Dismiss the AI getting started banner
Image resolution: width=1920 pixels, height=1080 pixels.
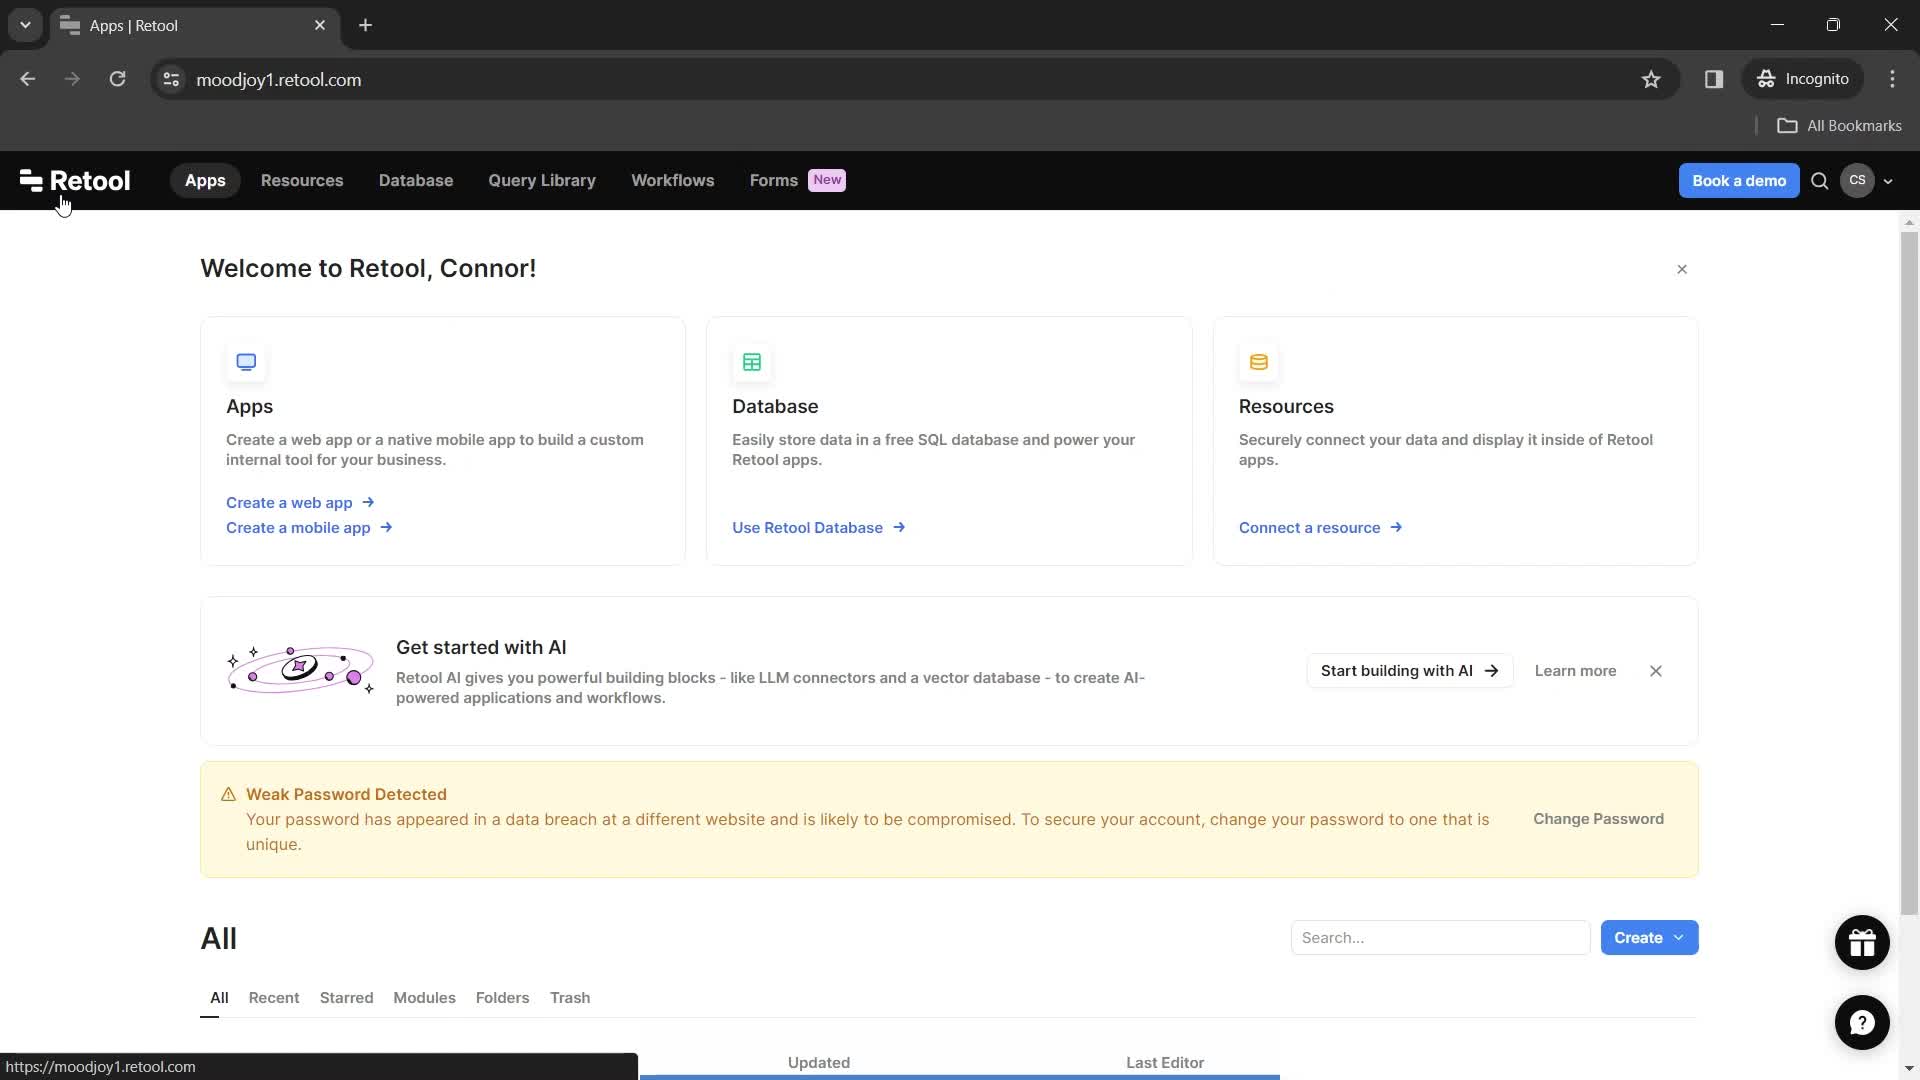click(x=1656, y=671)
